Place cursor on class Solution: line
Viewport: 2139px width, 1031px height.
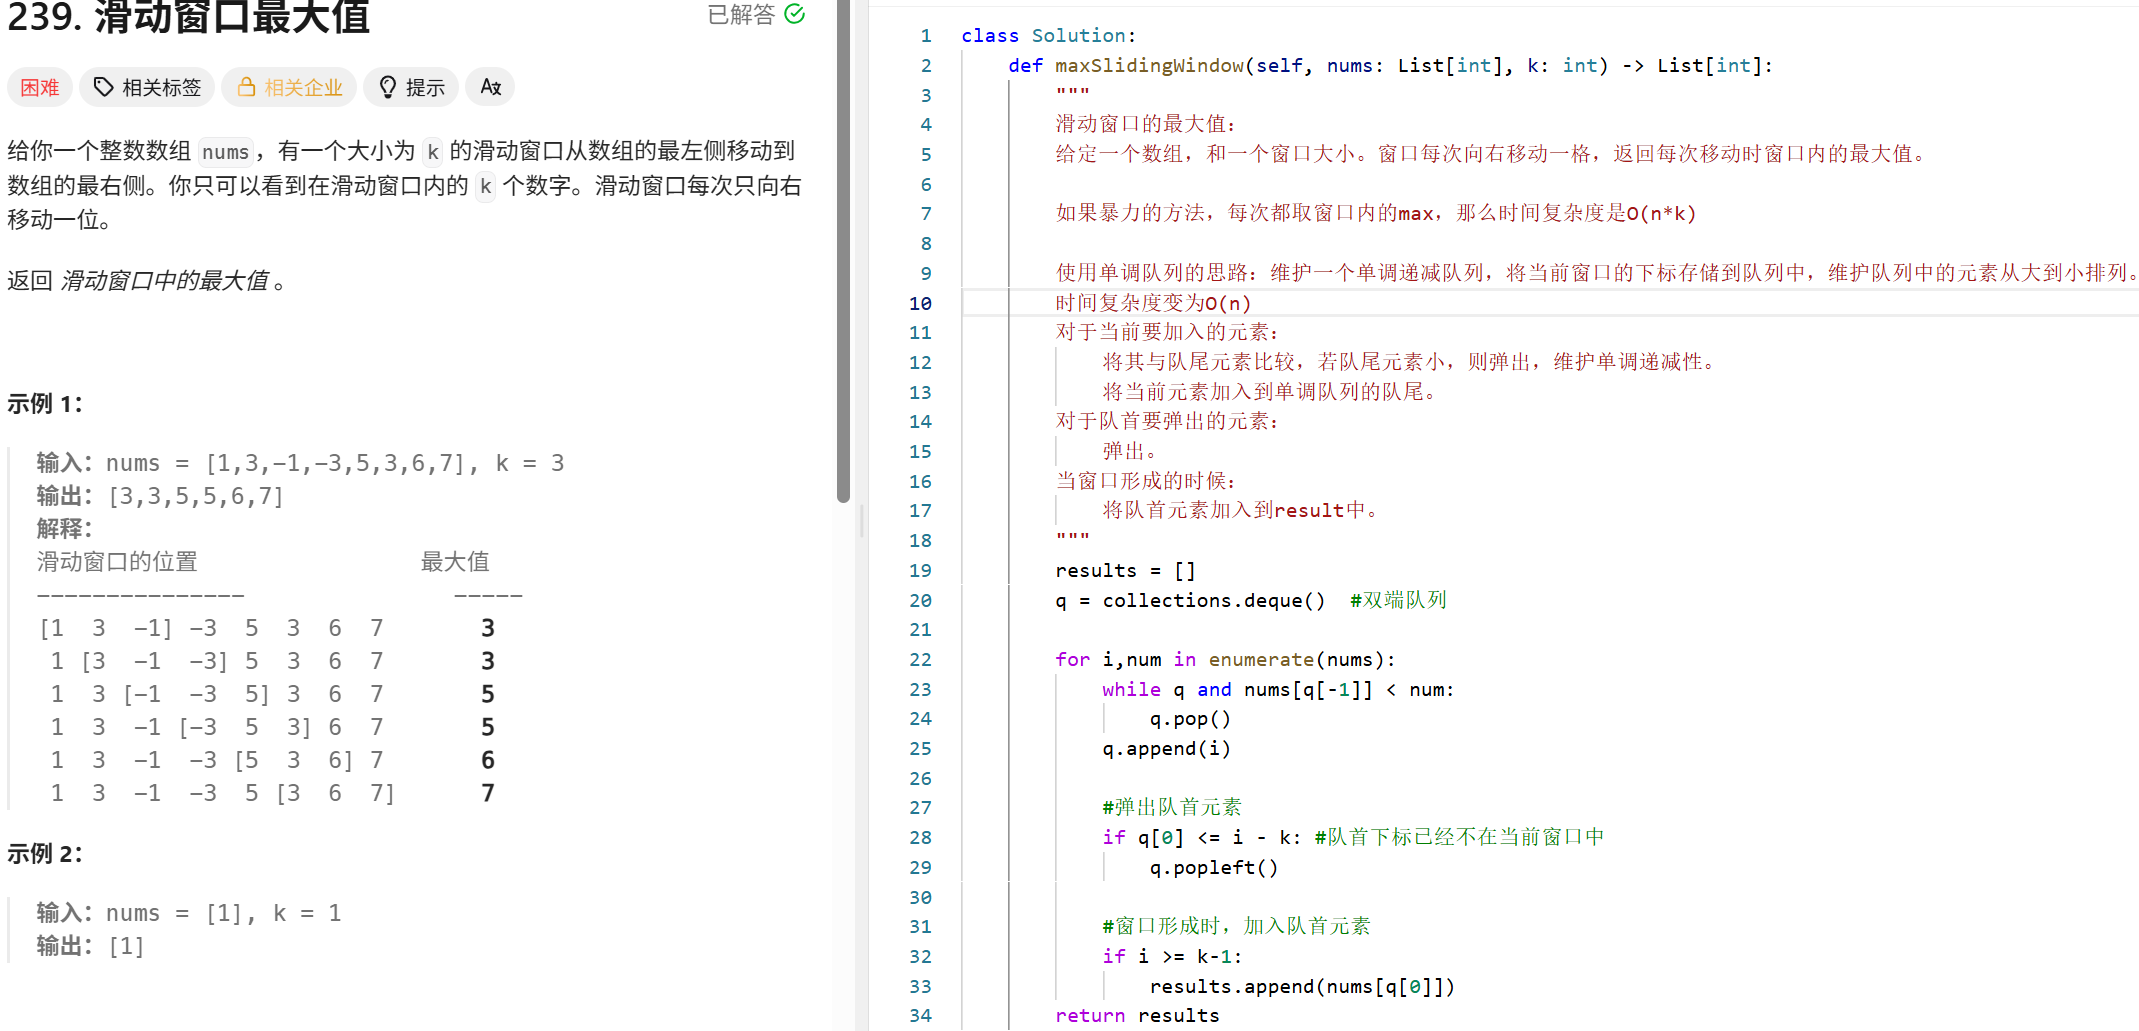pos(1048,36)
